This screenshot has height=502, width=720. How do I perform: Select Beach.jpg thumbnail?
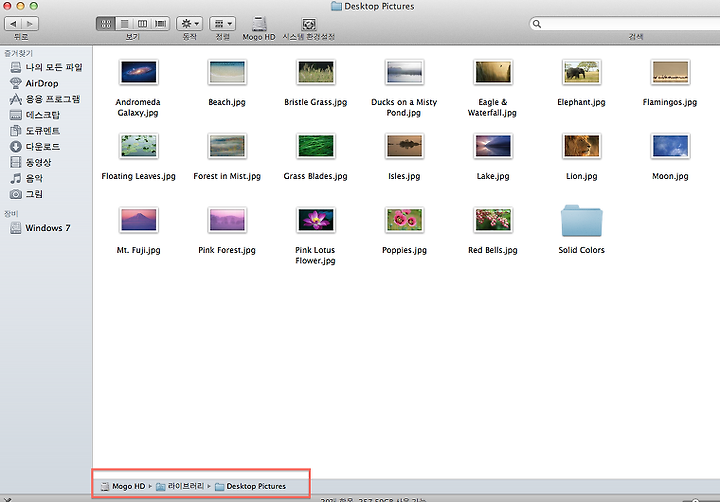click(x=227, y=72)
